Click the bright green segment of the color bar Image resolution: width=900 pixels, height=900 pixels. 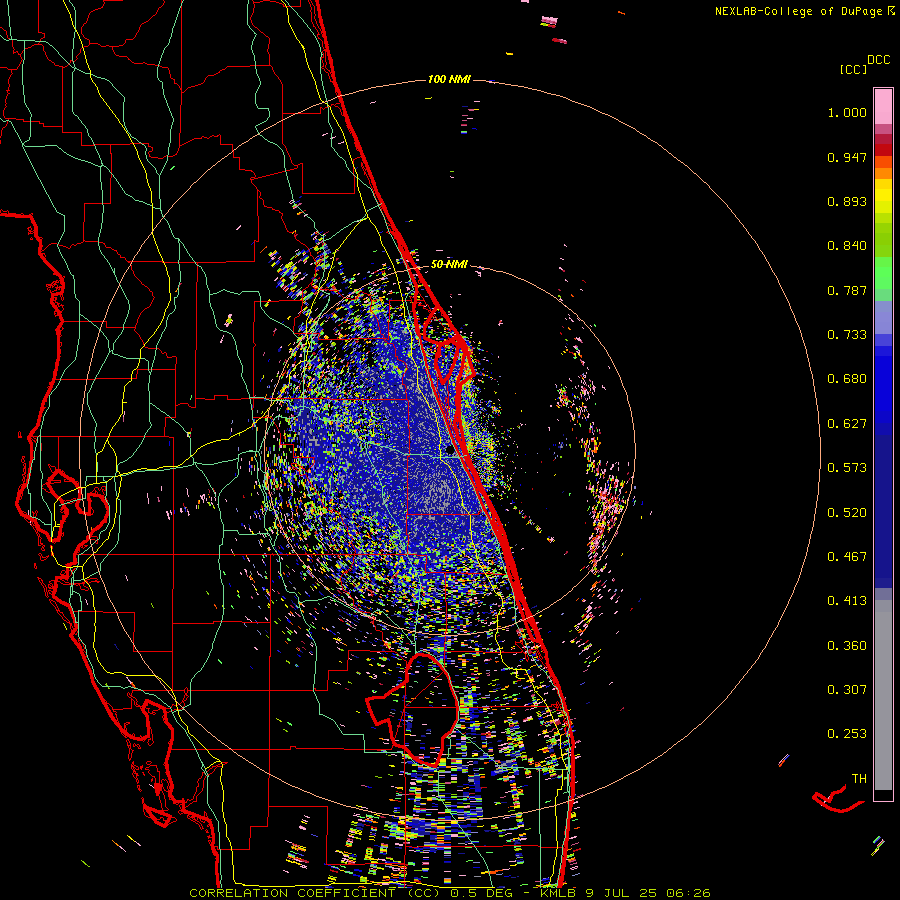[x=883, y=273]
